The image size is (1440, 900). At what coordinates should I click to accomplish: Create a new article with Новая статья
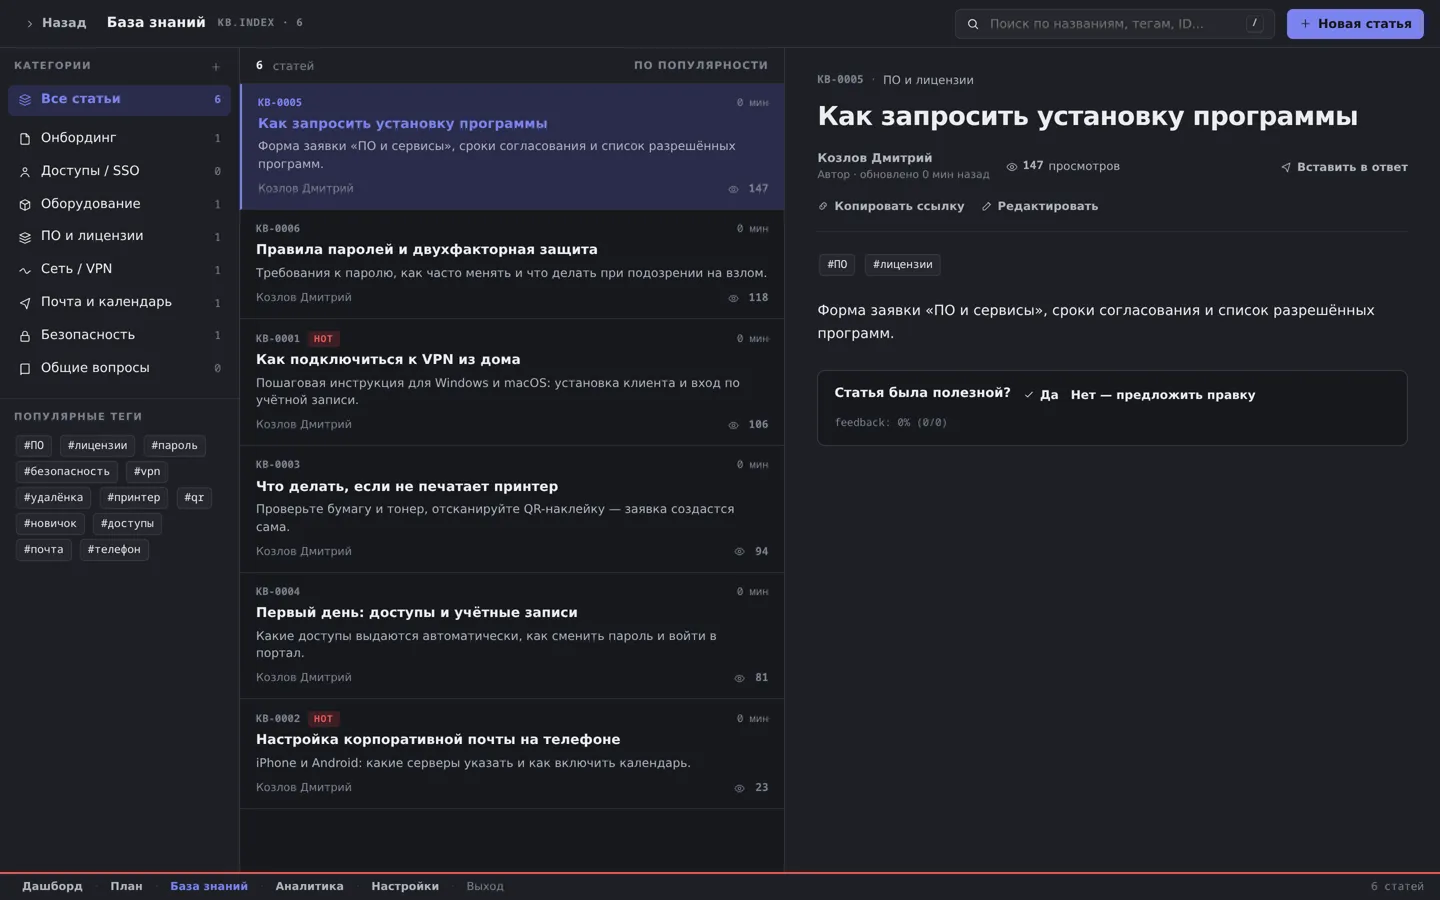pos(1355,24)
